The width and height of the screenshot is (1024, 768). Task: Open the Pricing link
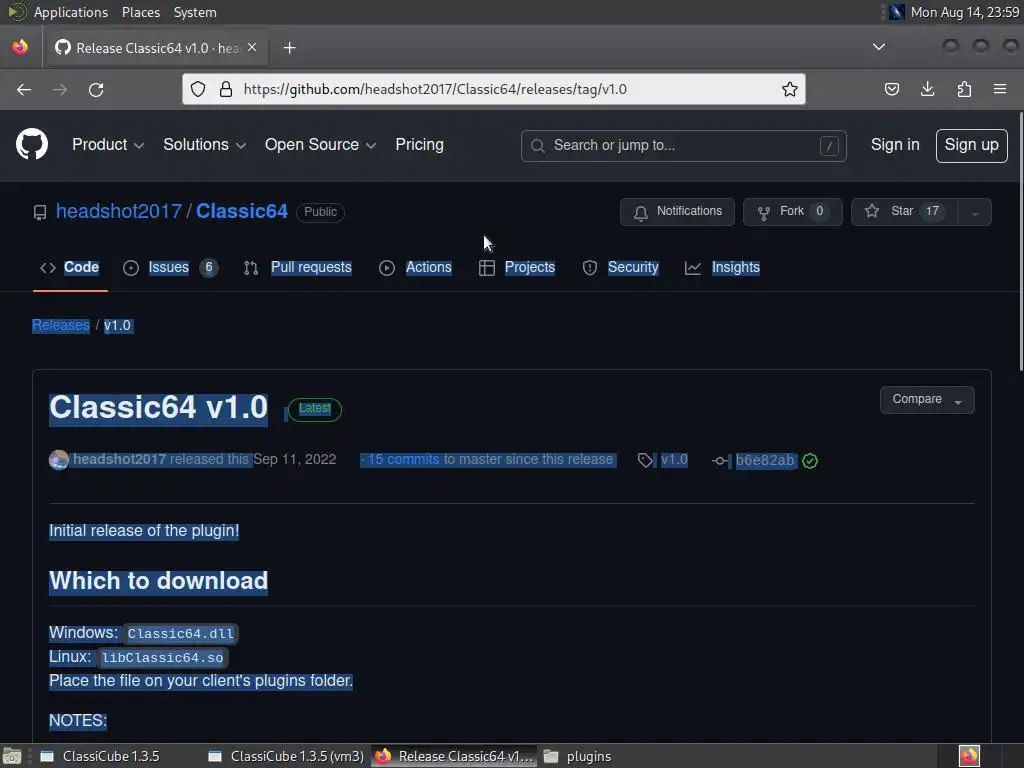tap(419, 144)
